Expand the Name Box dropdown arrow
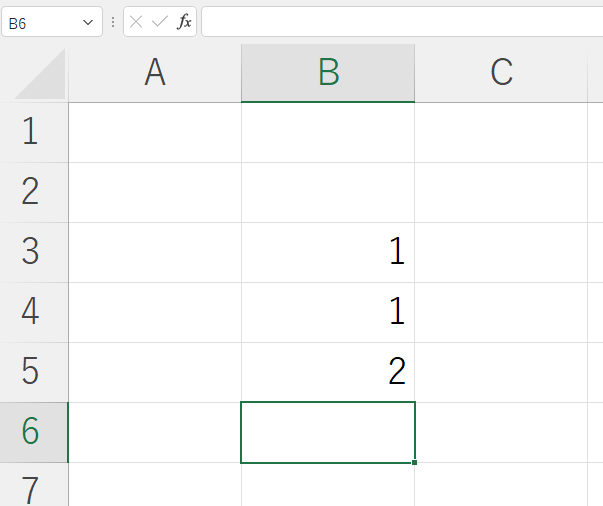Image resolution: width=603 pixels, height=506 pixels. [x=88, y=22]
